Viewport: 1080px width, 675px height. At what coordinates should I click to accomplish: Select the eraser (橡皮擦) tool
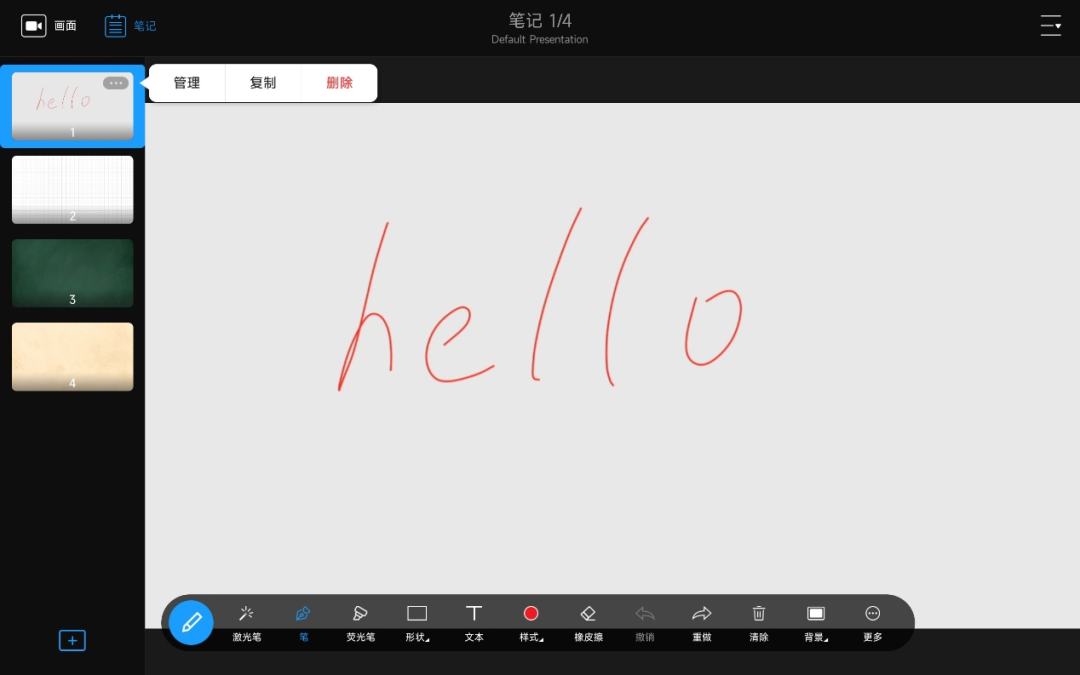(588, 620)
